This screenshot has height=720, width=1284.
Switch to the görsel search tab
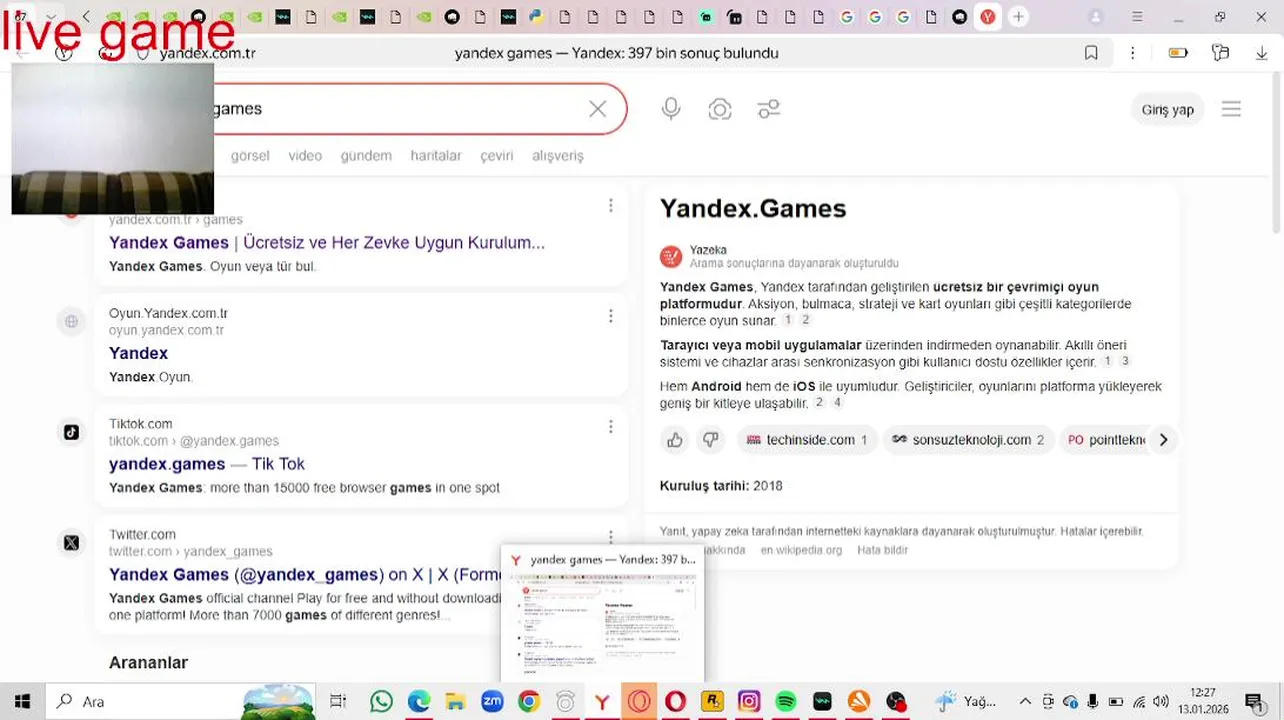coord(250,156)
